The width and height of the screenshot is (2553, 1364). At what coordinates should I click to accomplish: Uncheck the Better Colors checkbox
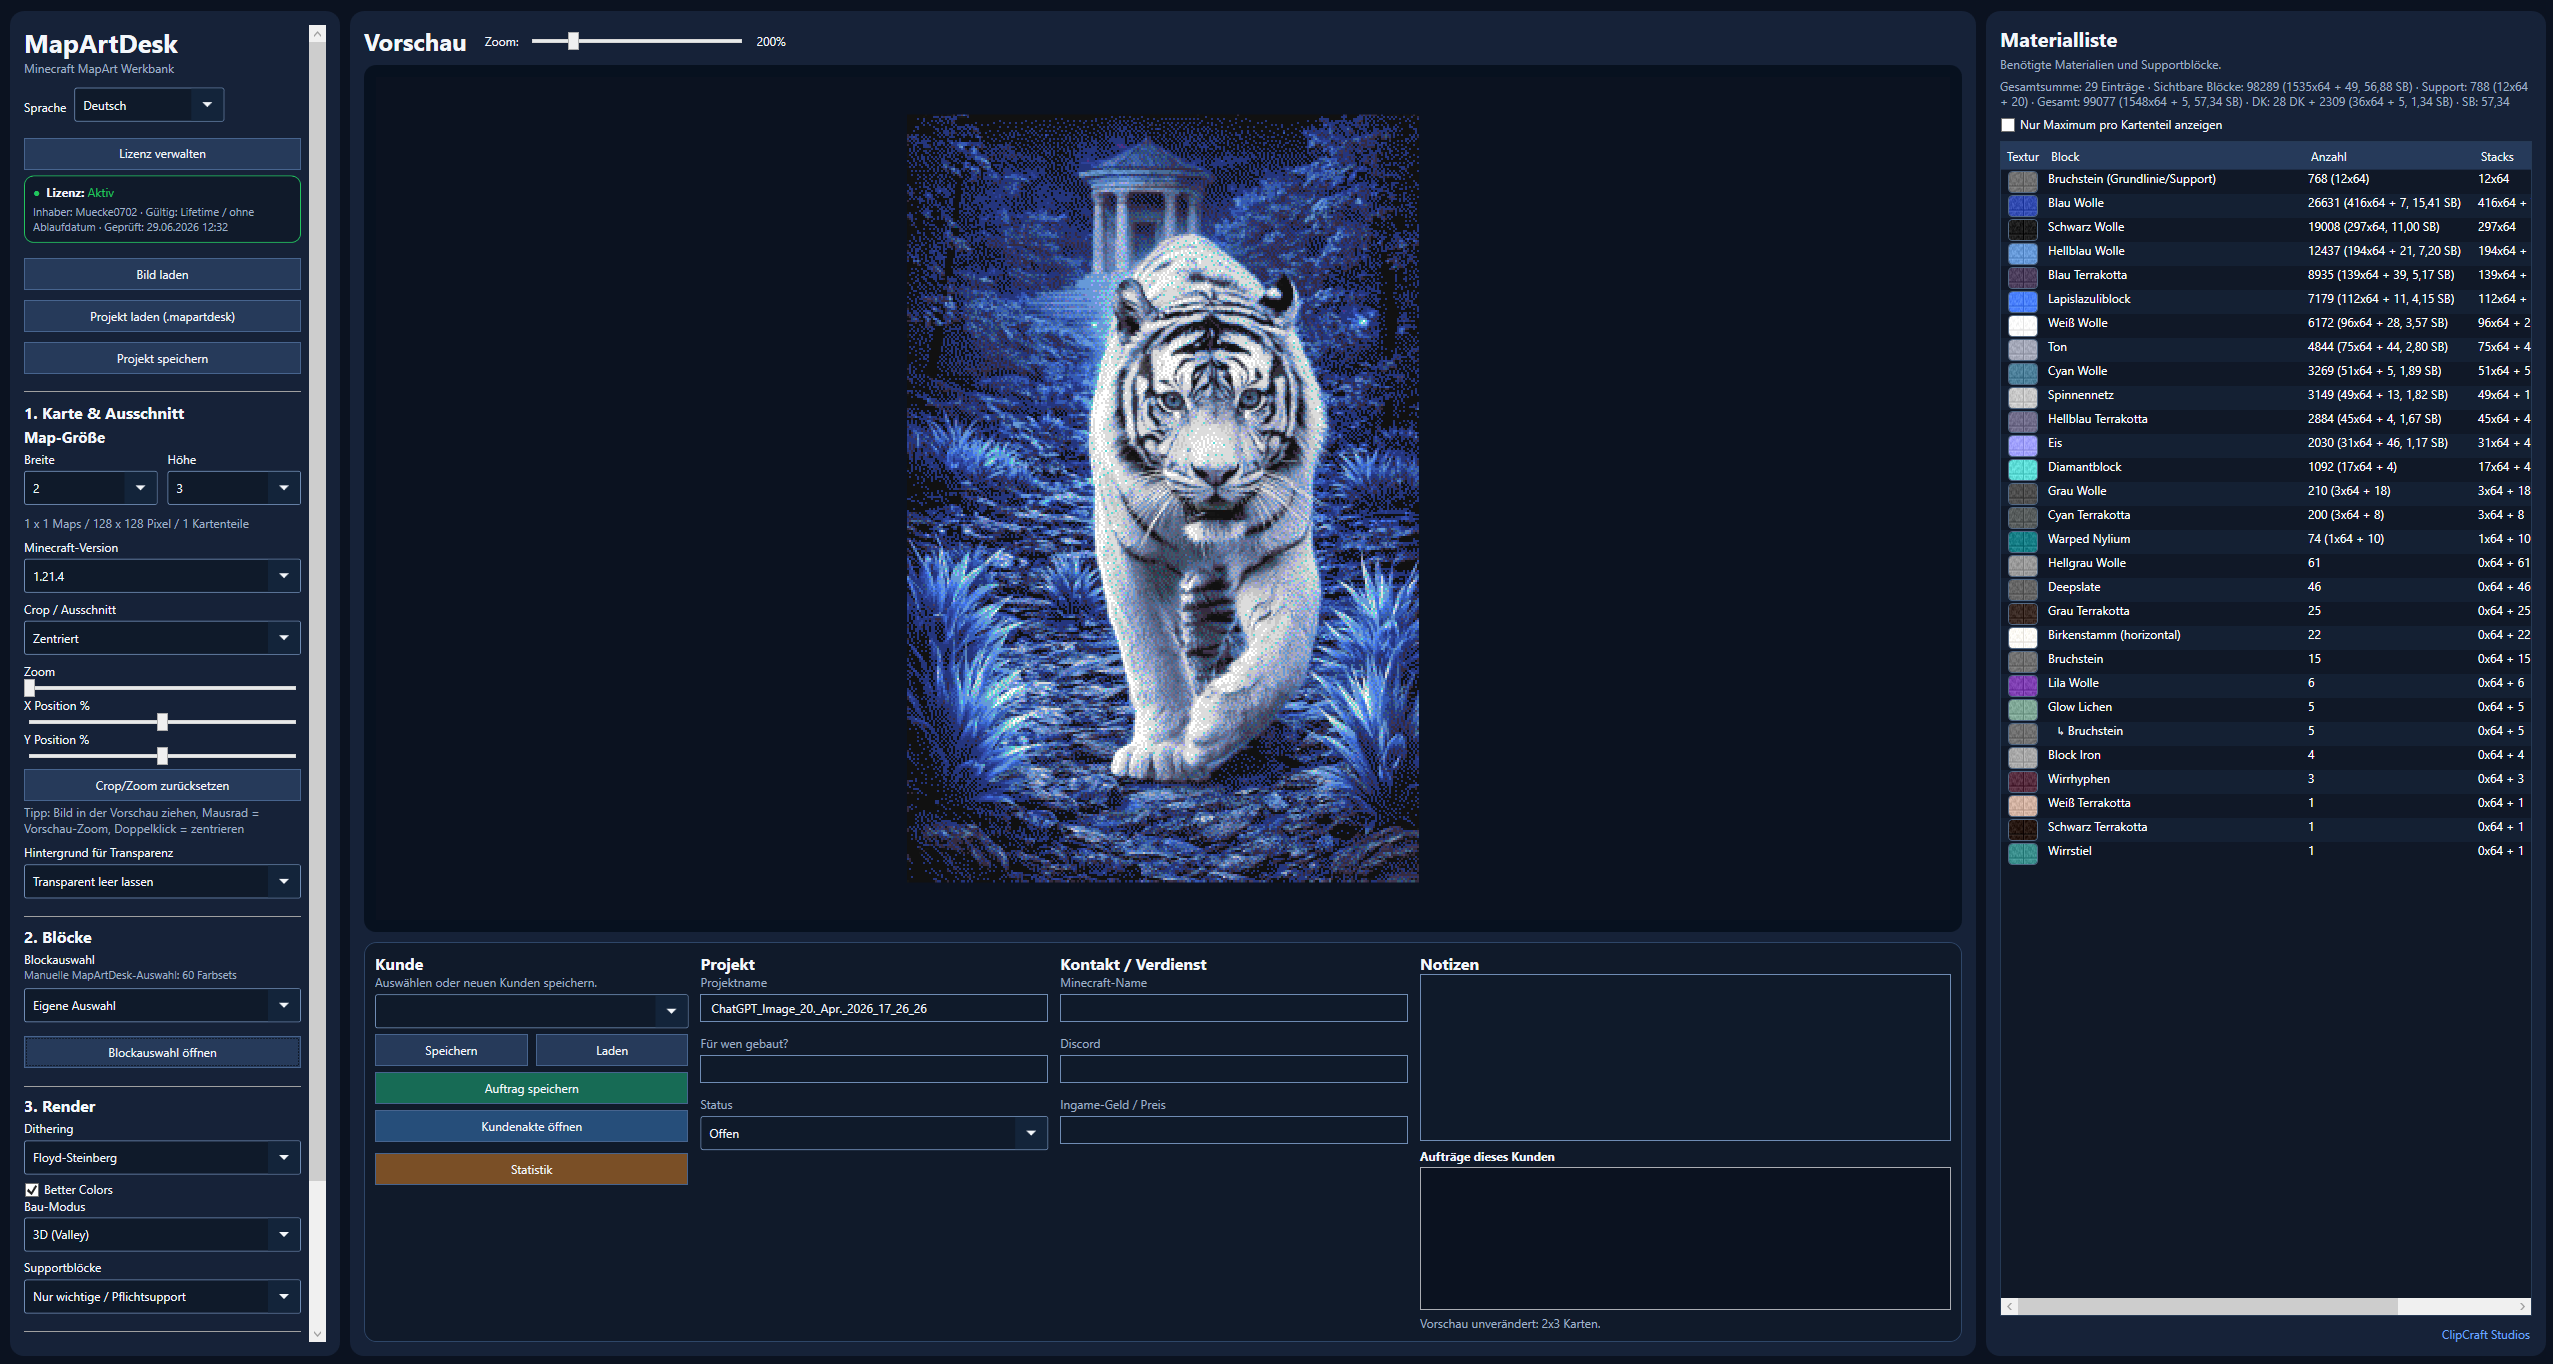[32, 1190]
